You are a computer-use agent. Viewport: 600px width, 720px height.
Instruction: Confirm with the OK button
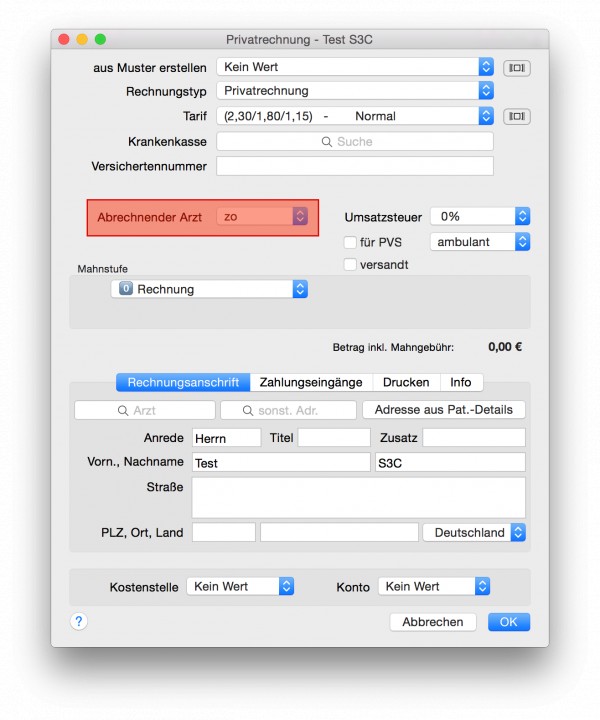tap(509, 622)
